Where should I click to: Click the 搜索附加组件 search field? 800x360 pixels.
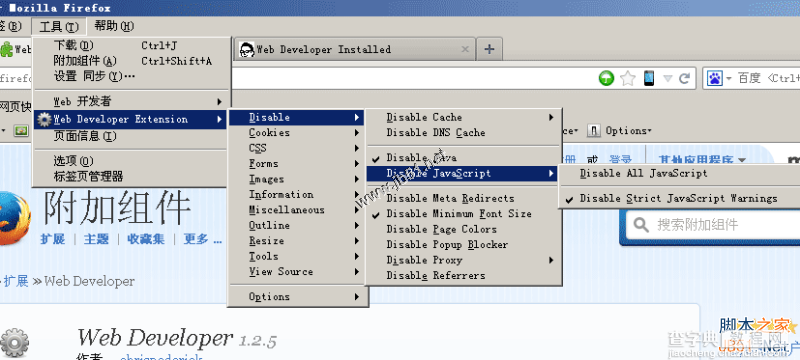pos(713,225)
